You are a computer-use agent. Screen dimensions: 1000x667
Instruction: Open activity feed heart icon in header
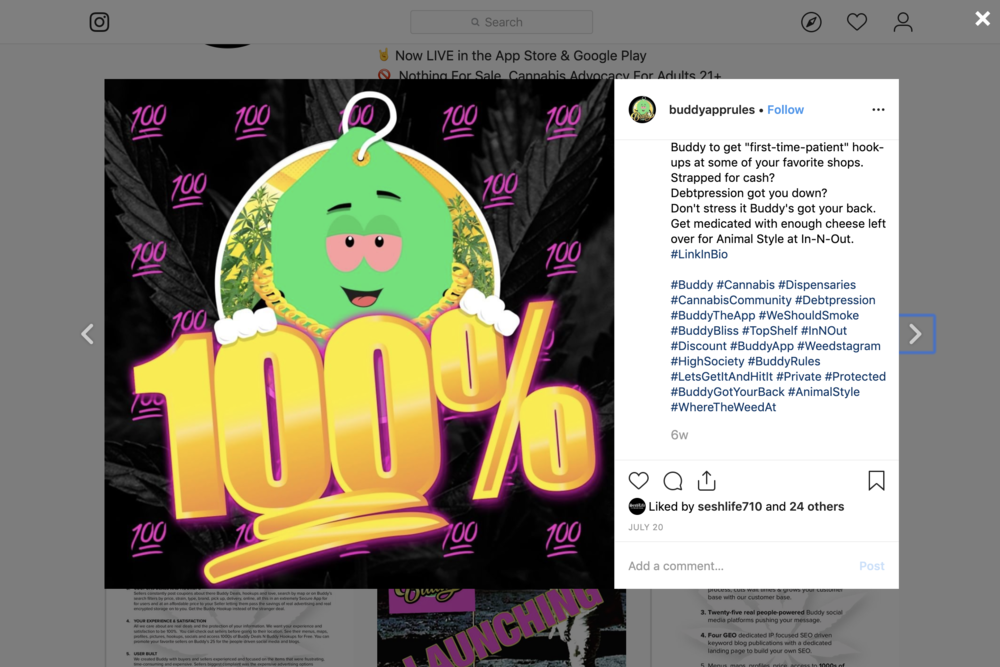857,22
